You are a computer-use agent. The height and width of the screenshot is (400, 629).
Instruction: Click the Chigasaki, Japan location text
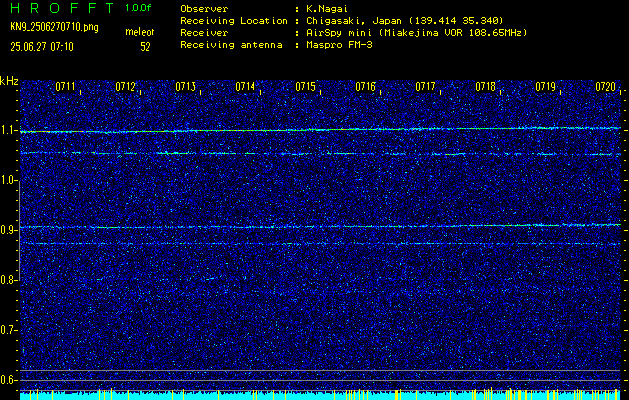[x=404, y=21]
